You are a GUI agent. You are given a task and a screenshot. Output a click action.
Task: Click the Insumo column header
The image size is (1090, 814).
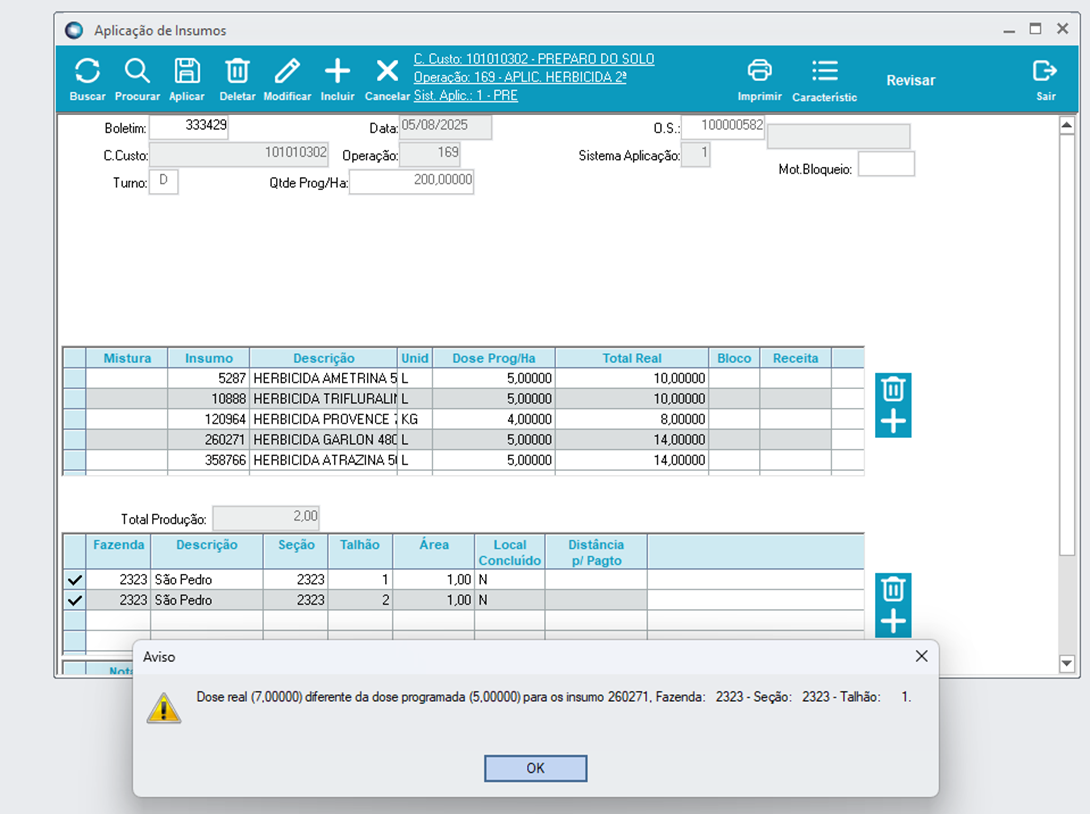(209, 358)
